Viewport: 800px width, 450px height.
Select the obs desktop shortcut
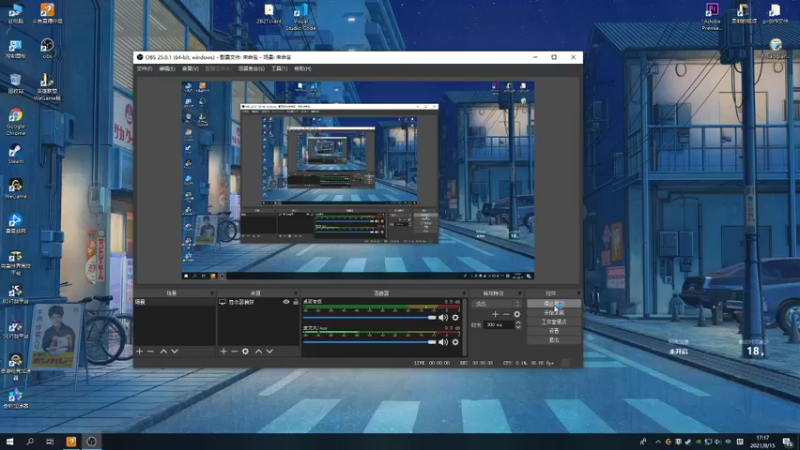pyautogui.click(x=47, y=48)
